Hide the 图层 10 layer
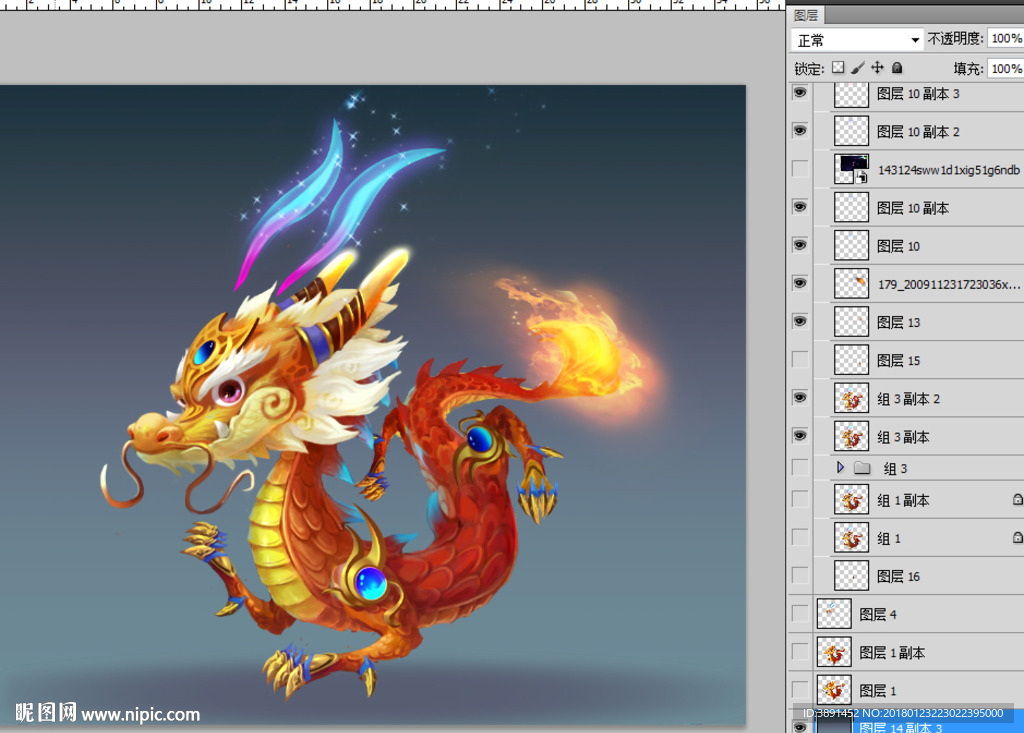The width and height of the screenshot is (1024, 733). (800, 245)
